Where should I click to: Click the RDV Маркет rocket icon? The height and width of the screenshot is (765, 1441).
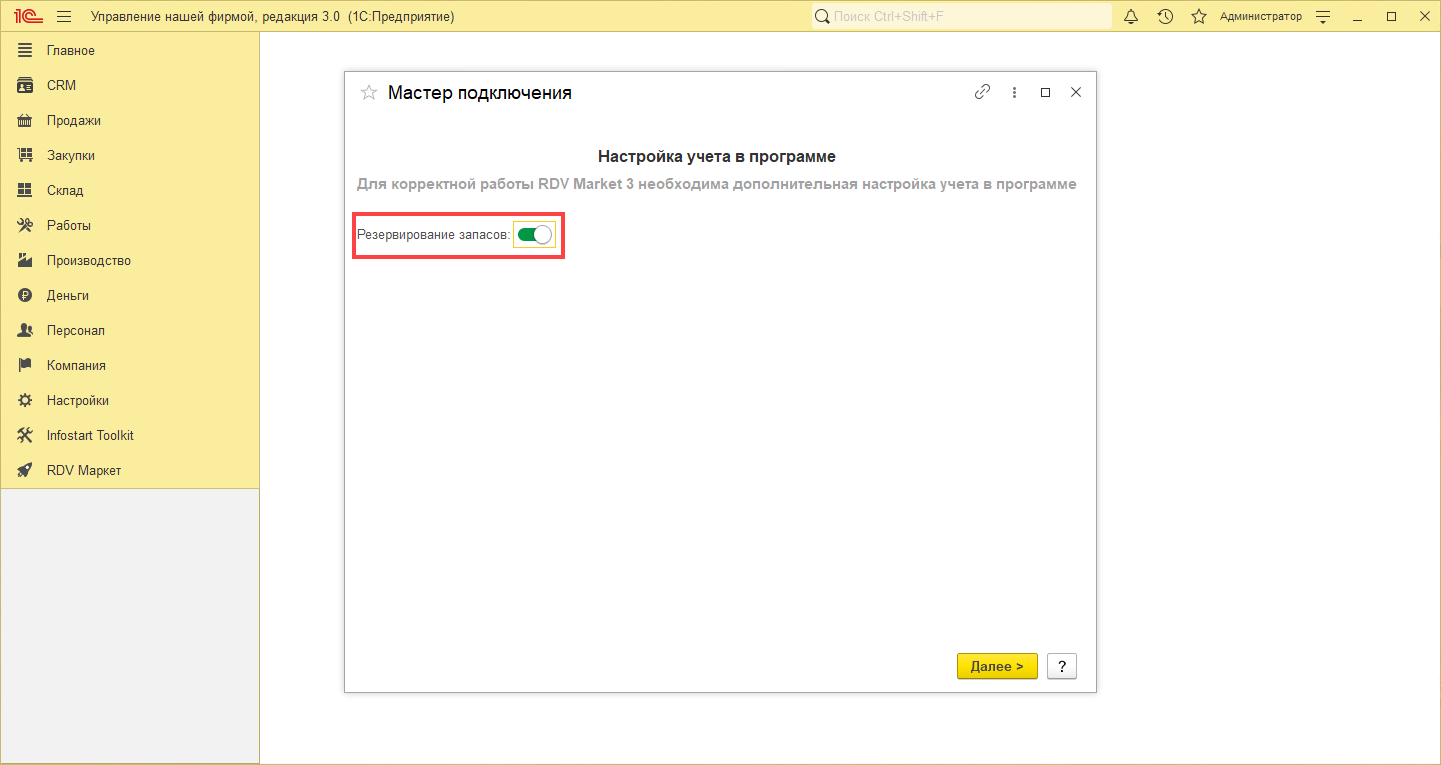(x=26, y=470)
